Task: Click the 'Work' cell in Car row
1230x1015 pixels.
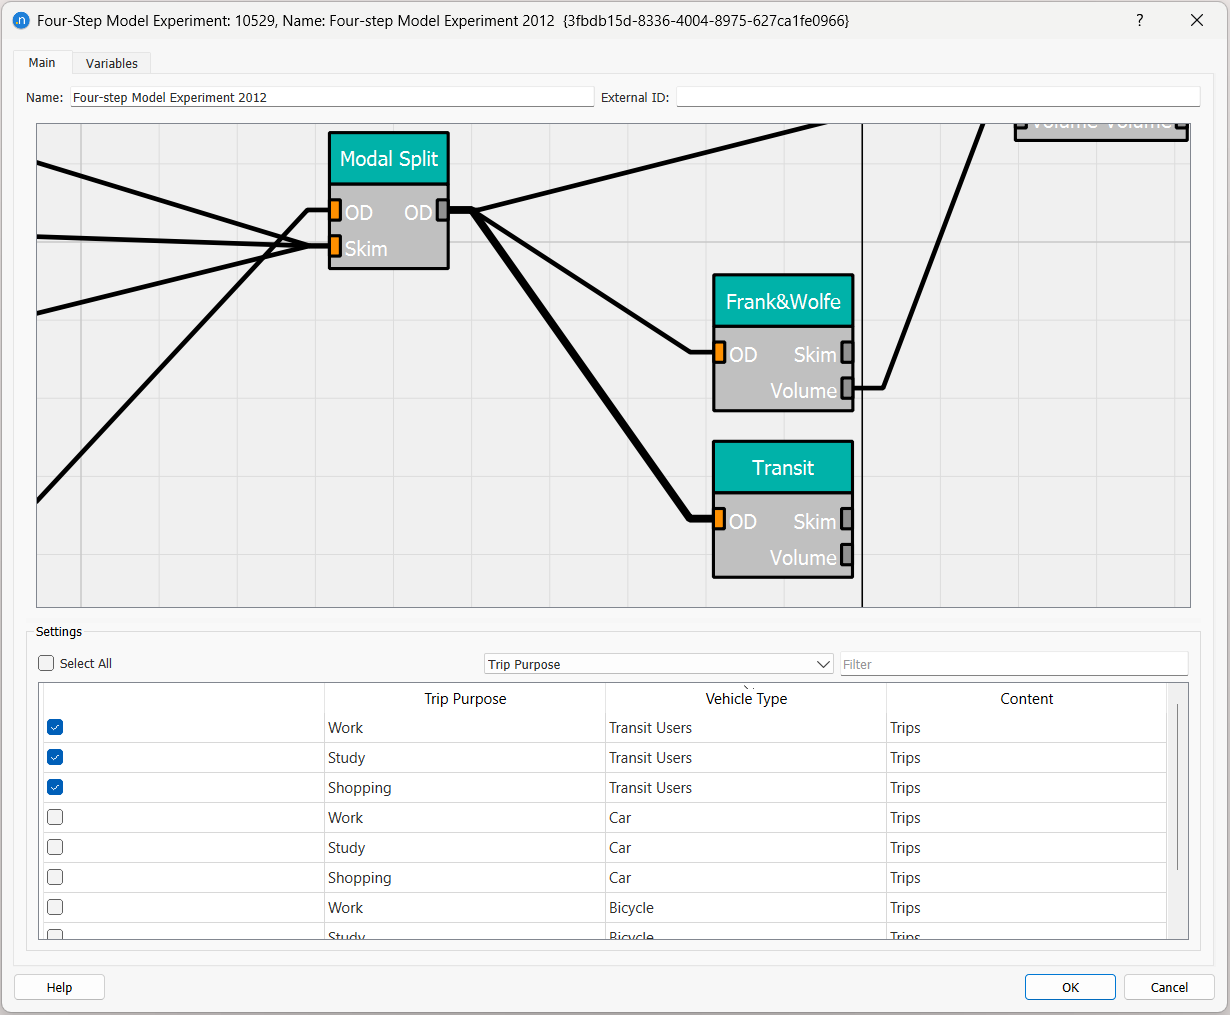Action: [465, 818]
